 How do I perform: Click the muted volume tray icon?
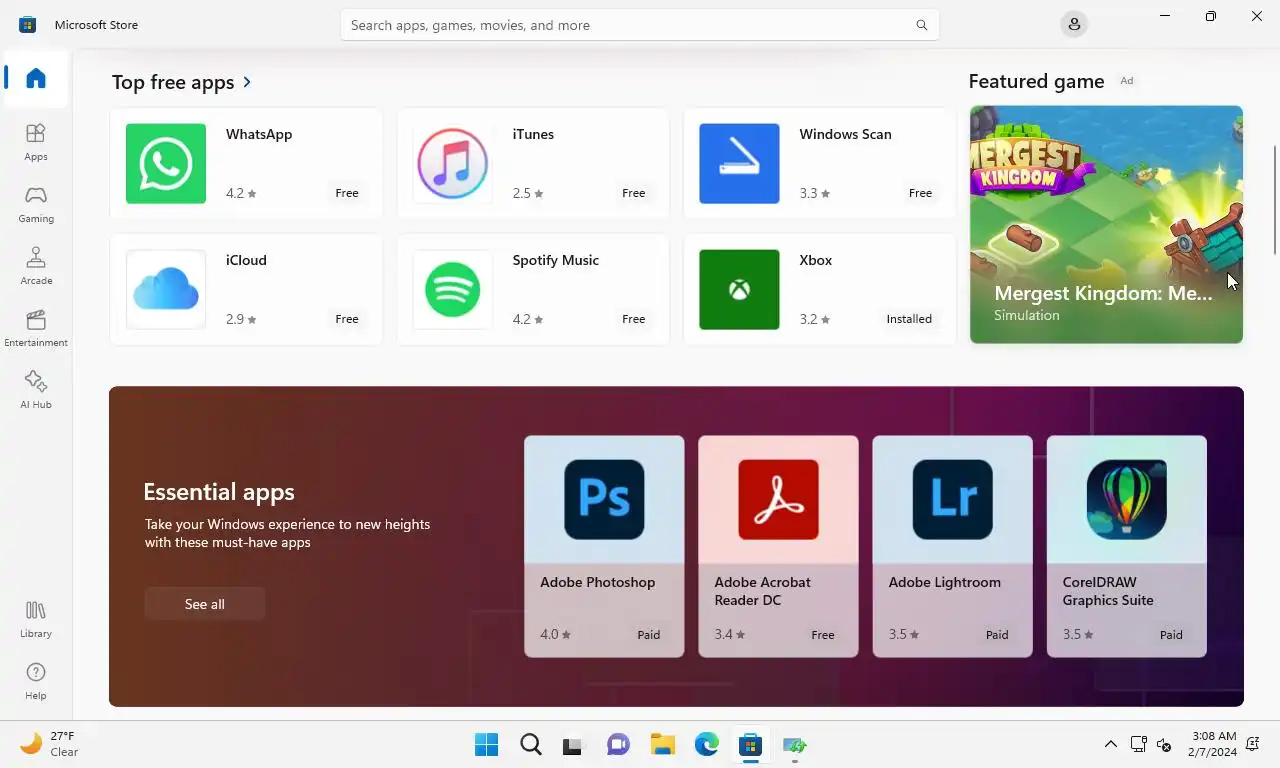(1164, 744)
